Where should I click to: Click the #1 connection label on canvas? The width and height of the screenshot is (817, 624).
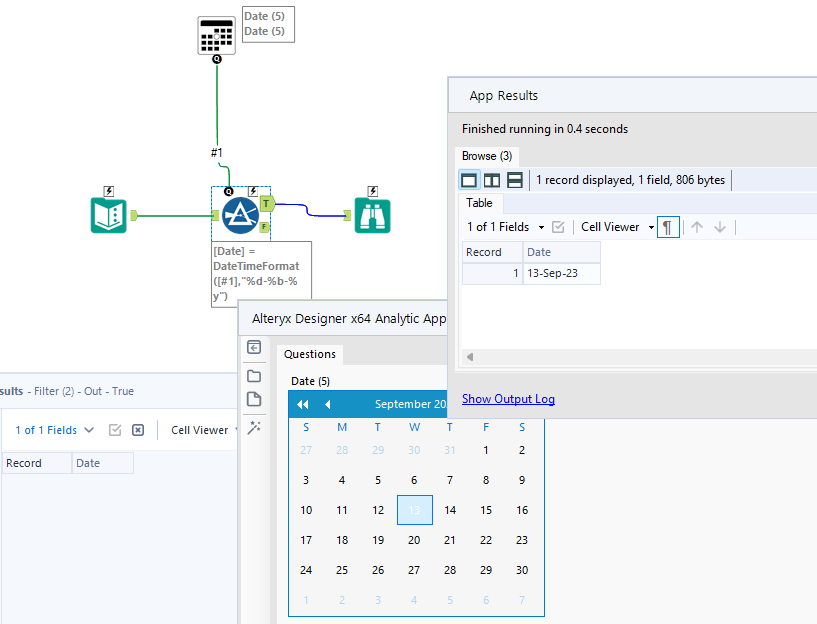(217, 153)
